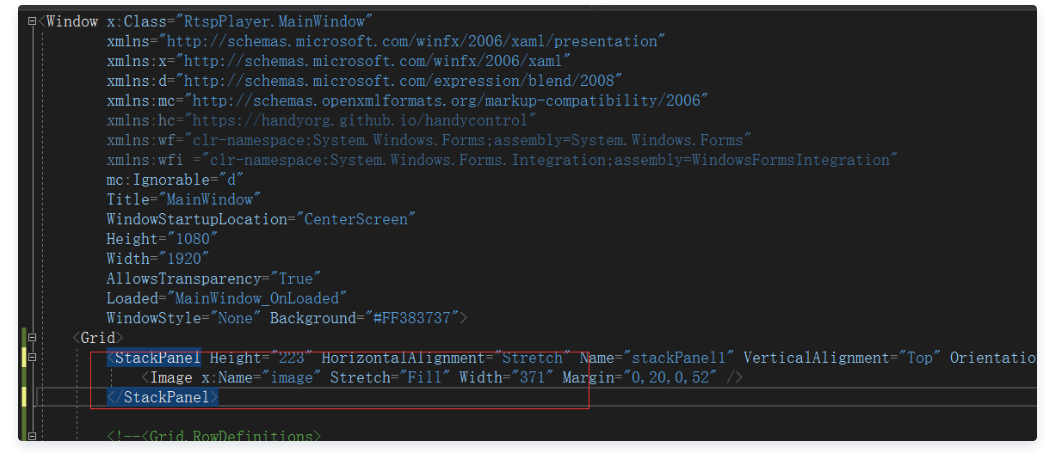Click the closing StackPanel tag
The image size is (1048, 454).
pyautogui.click(x=162, y=398)
